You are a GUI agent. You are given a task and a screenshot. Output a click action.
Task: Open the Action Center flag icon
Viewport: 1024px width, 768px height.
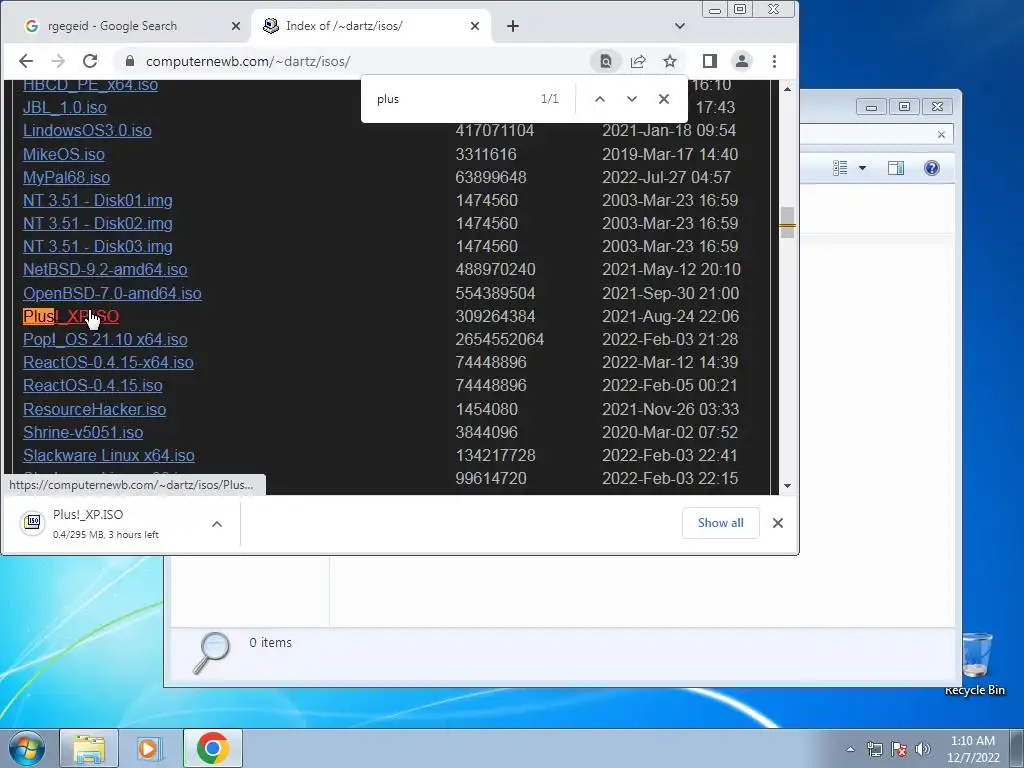(899, 749)
